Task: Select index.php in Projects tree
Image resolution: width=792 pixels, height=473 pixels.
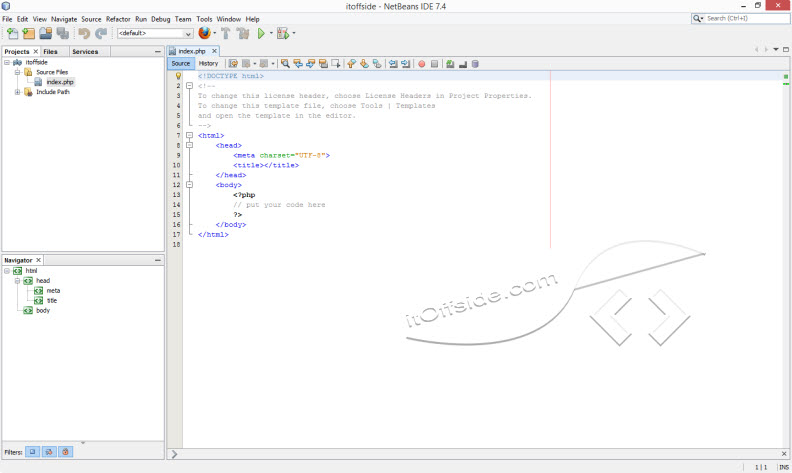Action: pyautogui.click(x=60, y=82)
